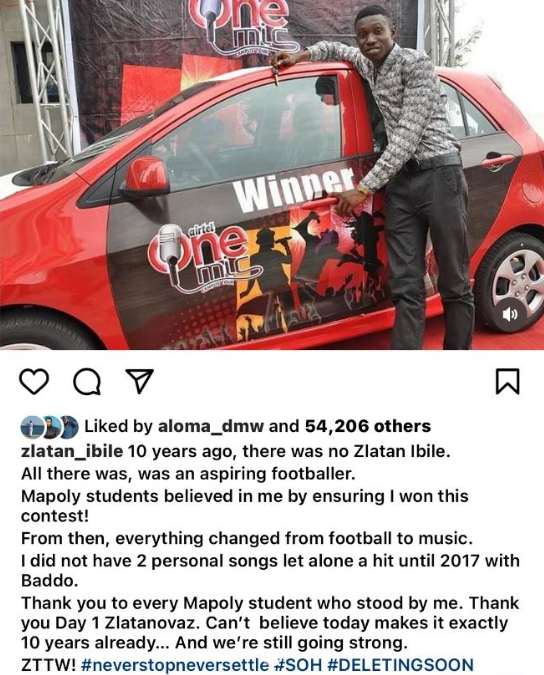Click the caption line mentioning Baddo

point(270,570)
